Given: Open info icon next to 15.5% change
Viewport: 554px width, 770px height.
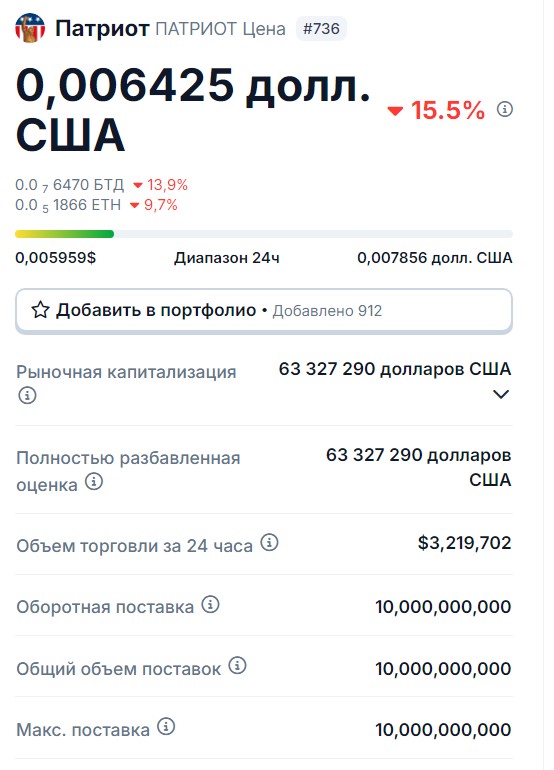Looking at the screenshot, I should tap(504, 109).
